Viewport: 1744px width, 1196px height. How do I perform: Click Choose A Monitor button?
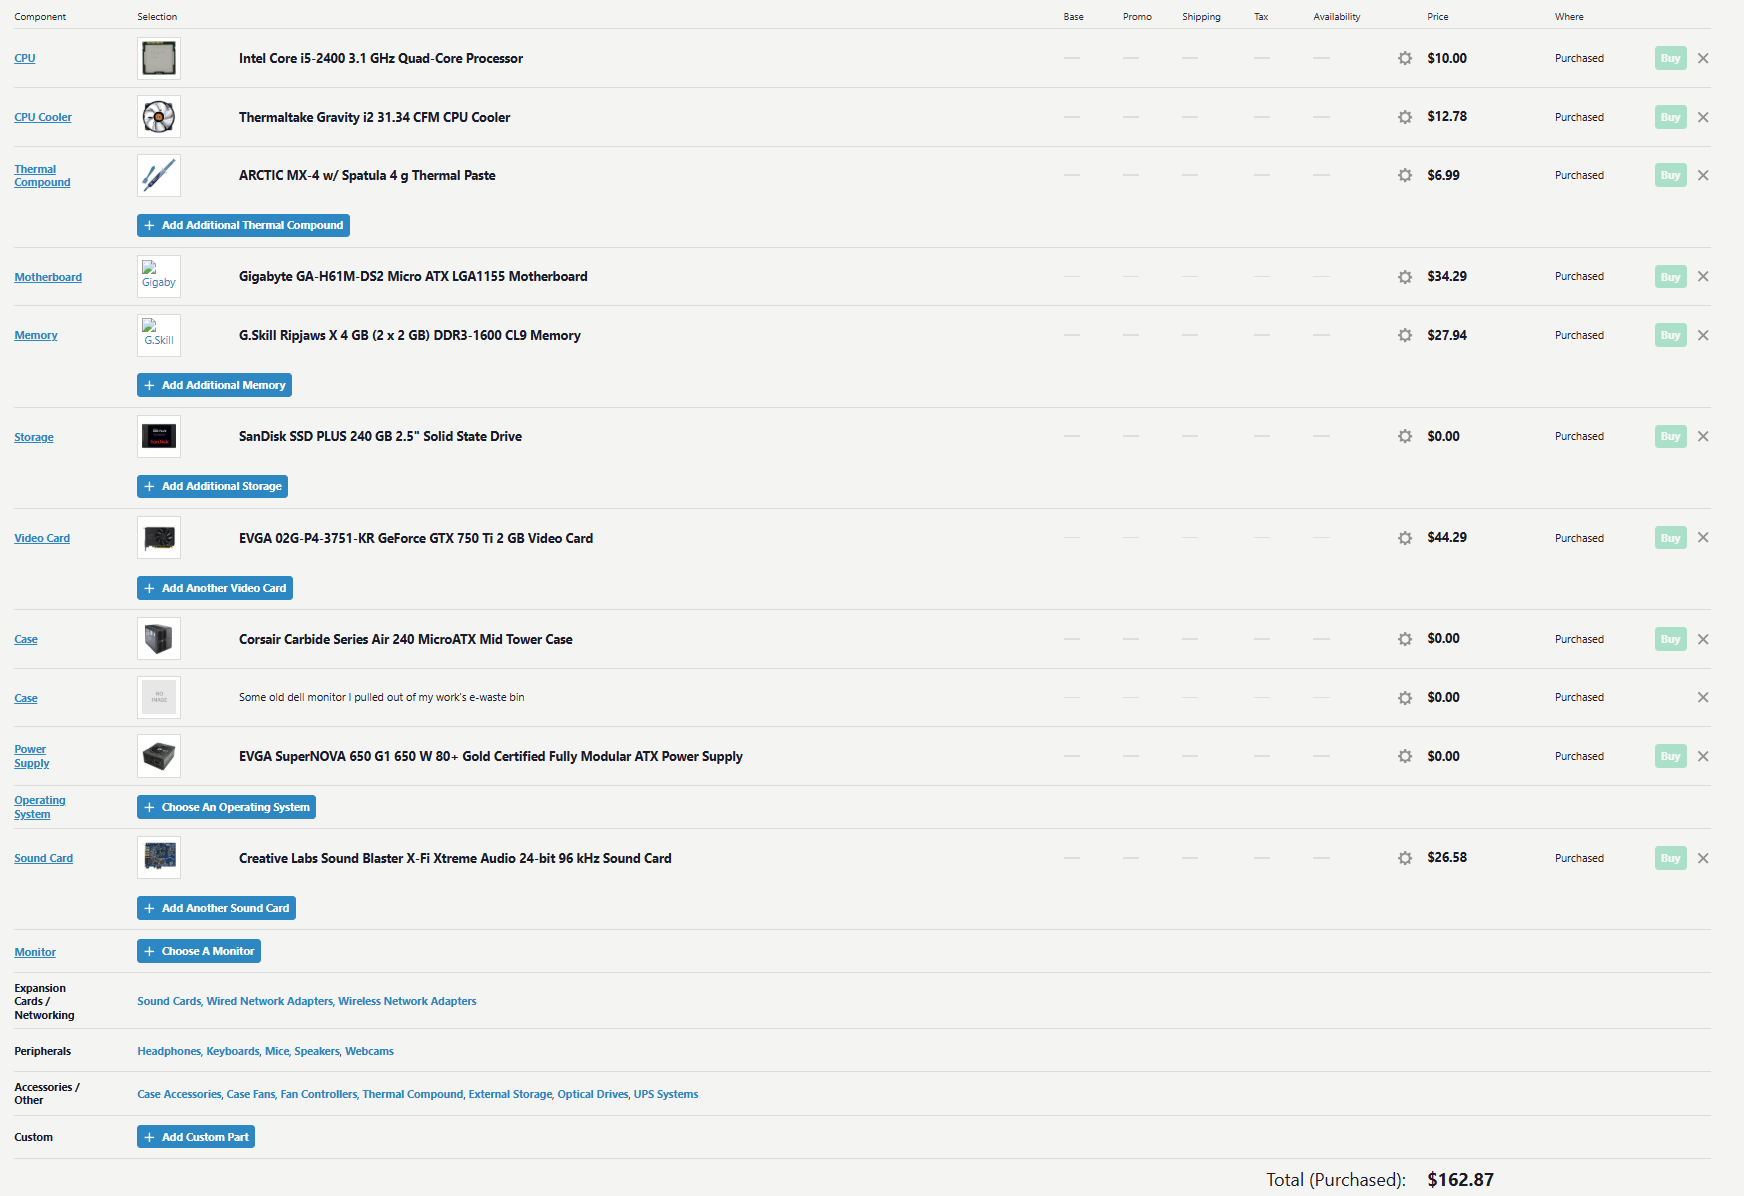tap(199, 951)
